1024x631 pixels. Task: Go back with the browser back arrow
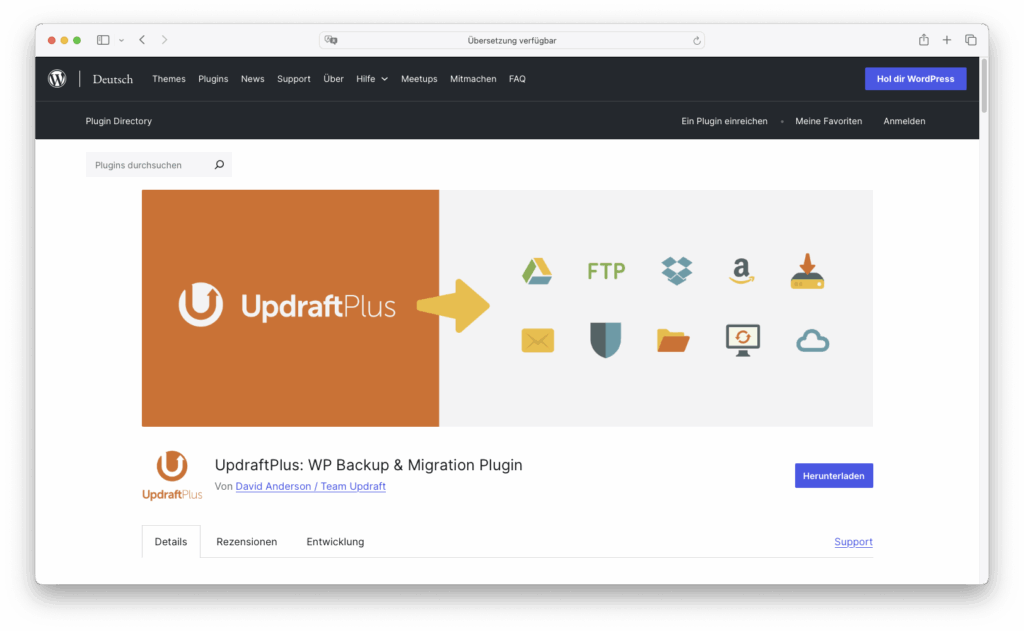pos(142,40)
